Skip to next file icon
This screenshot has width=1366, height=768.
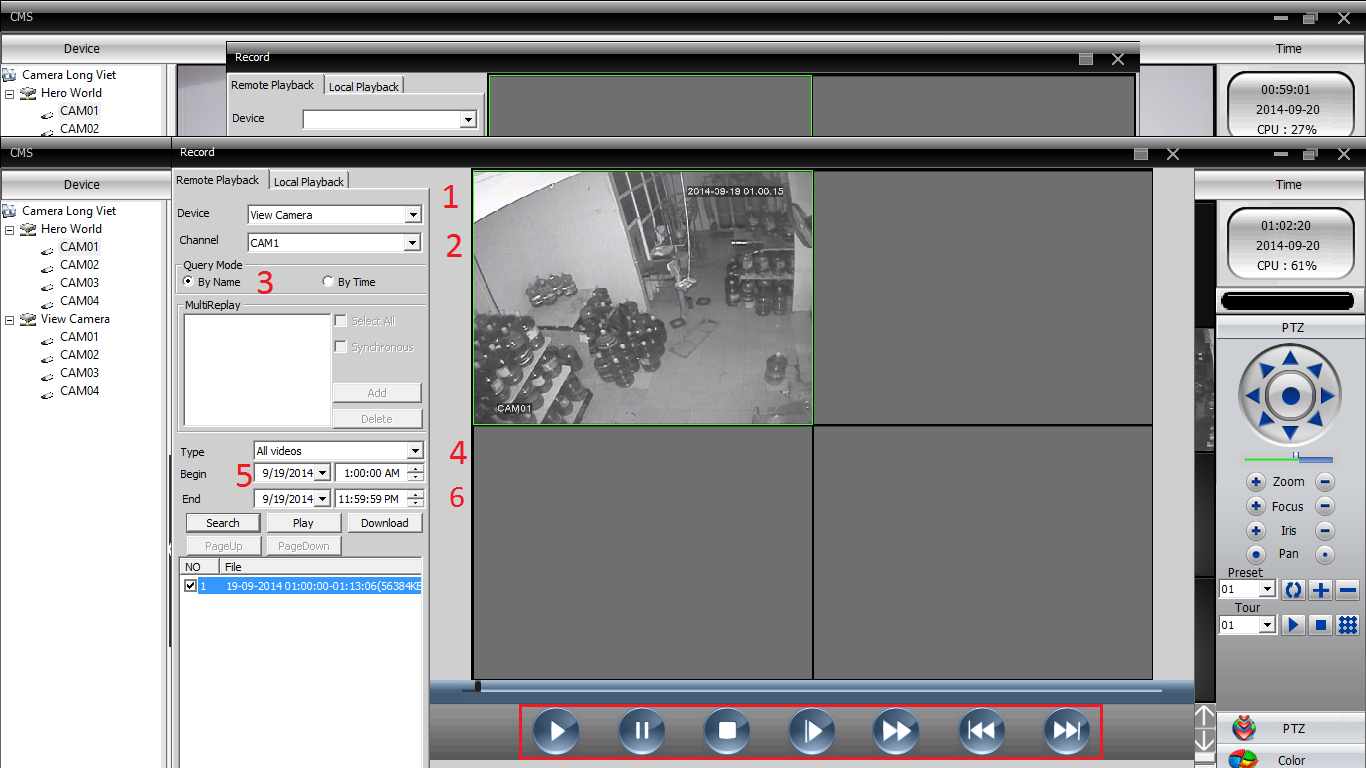pyautogui.click(x=1067, y=731)
